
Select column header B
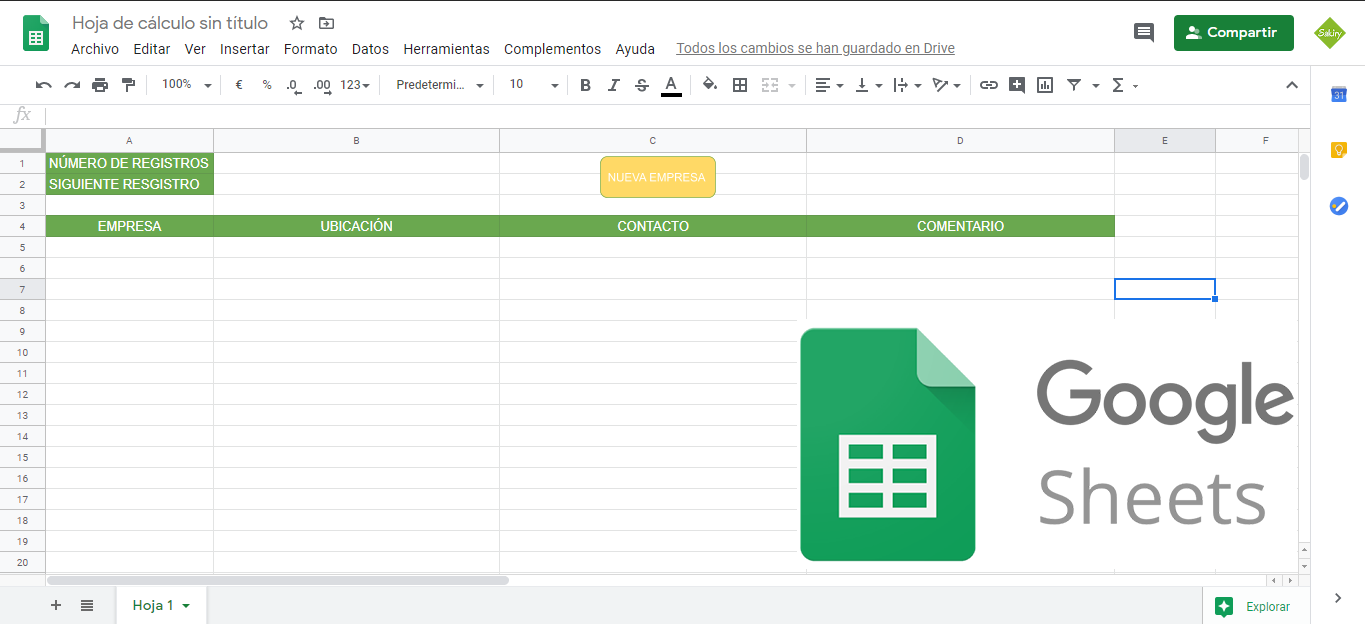[x=356, y=141]
